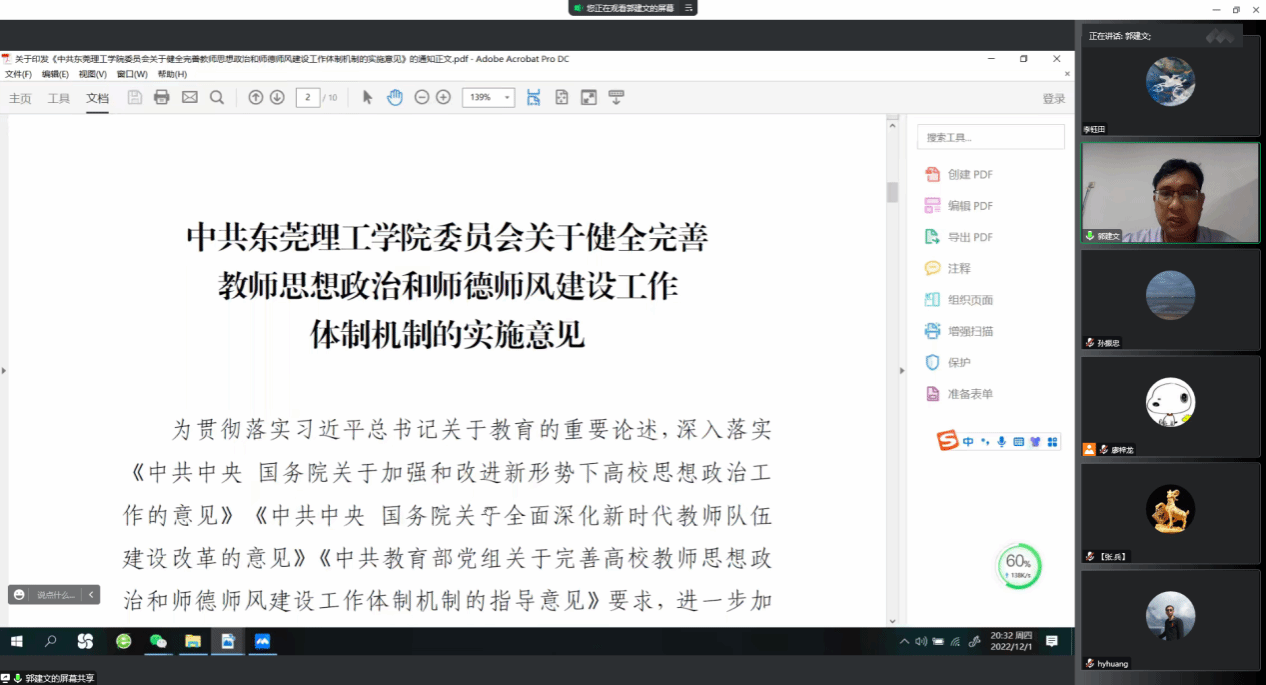Open the 注释 comment tool
This screenshot has height=685, width=1266.
click(958, 268)
